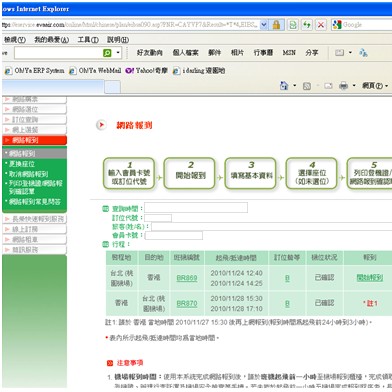Click the 查詢時間 text field
392x392 pixels.
click(x=196, y=208)
